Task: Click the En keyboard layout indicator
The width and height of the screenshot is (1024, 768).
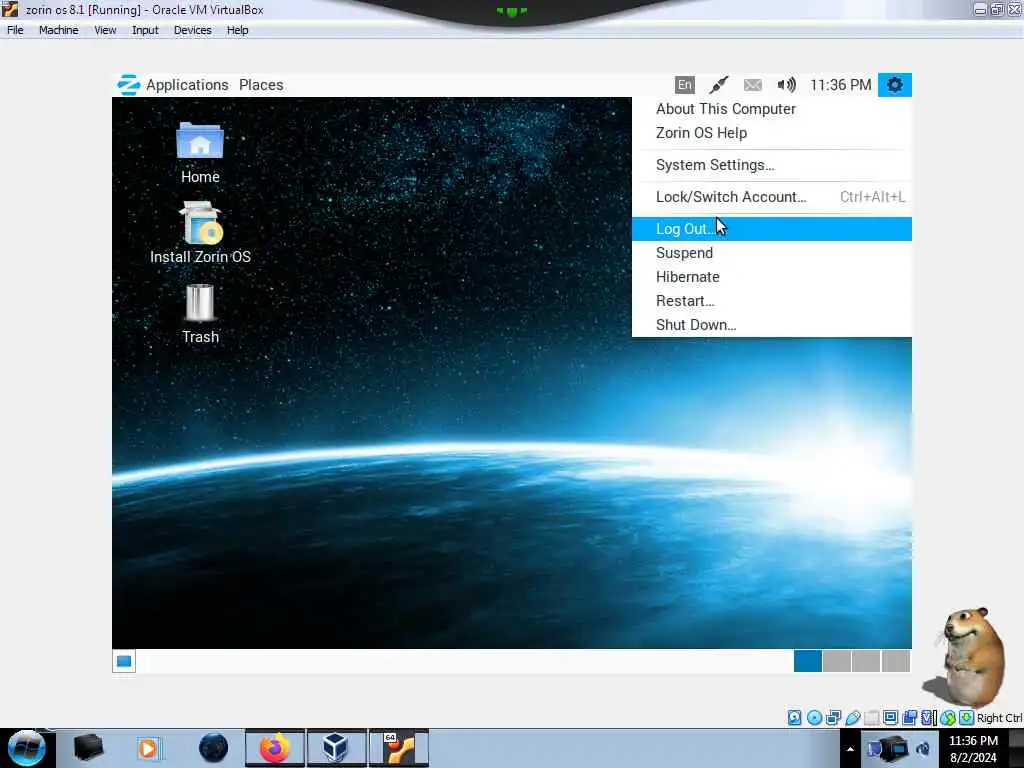Action: 684,85
